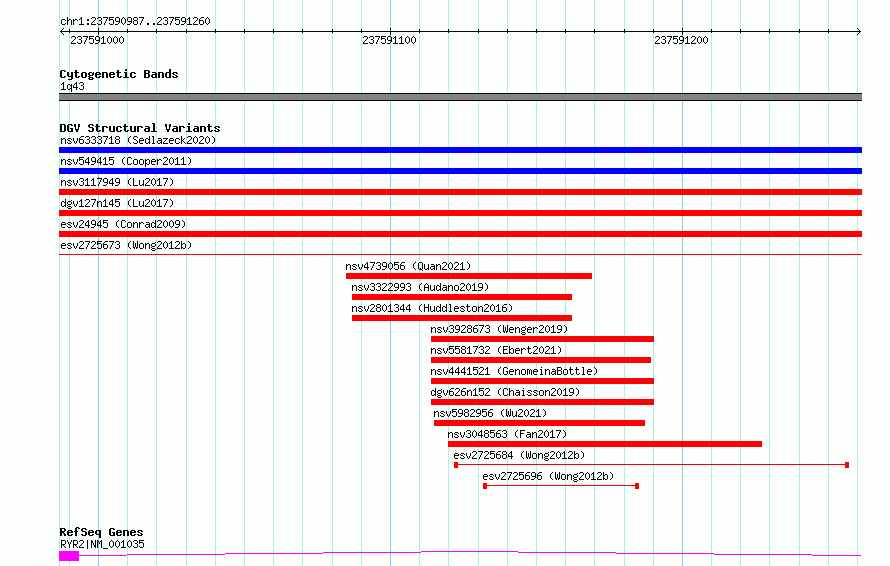The height and width of the screenshot is (566, 890).
Task: Select the red esv24945 variant bar
Action: tap(460, 234)
